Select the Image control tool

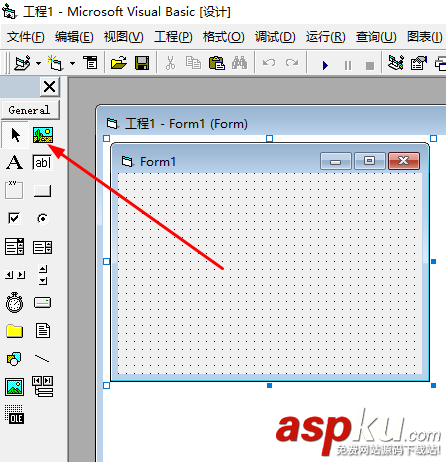(x=14, y=387)
